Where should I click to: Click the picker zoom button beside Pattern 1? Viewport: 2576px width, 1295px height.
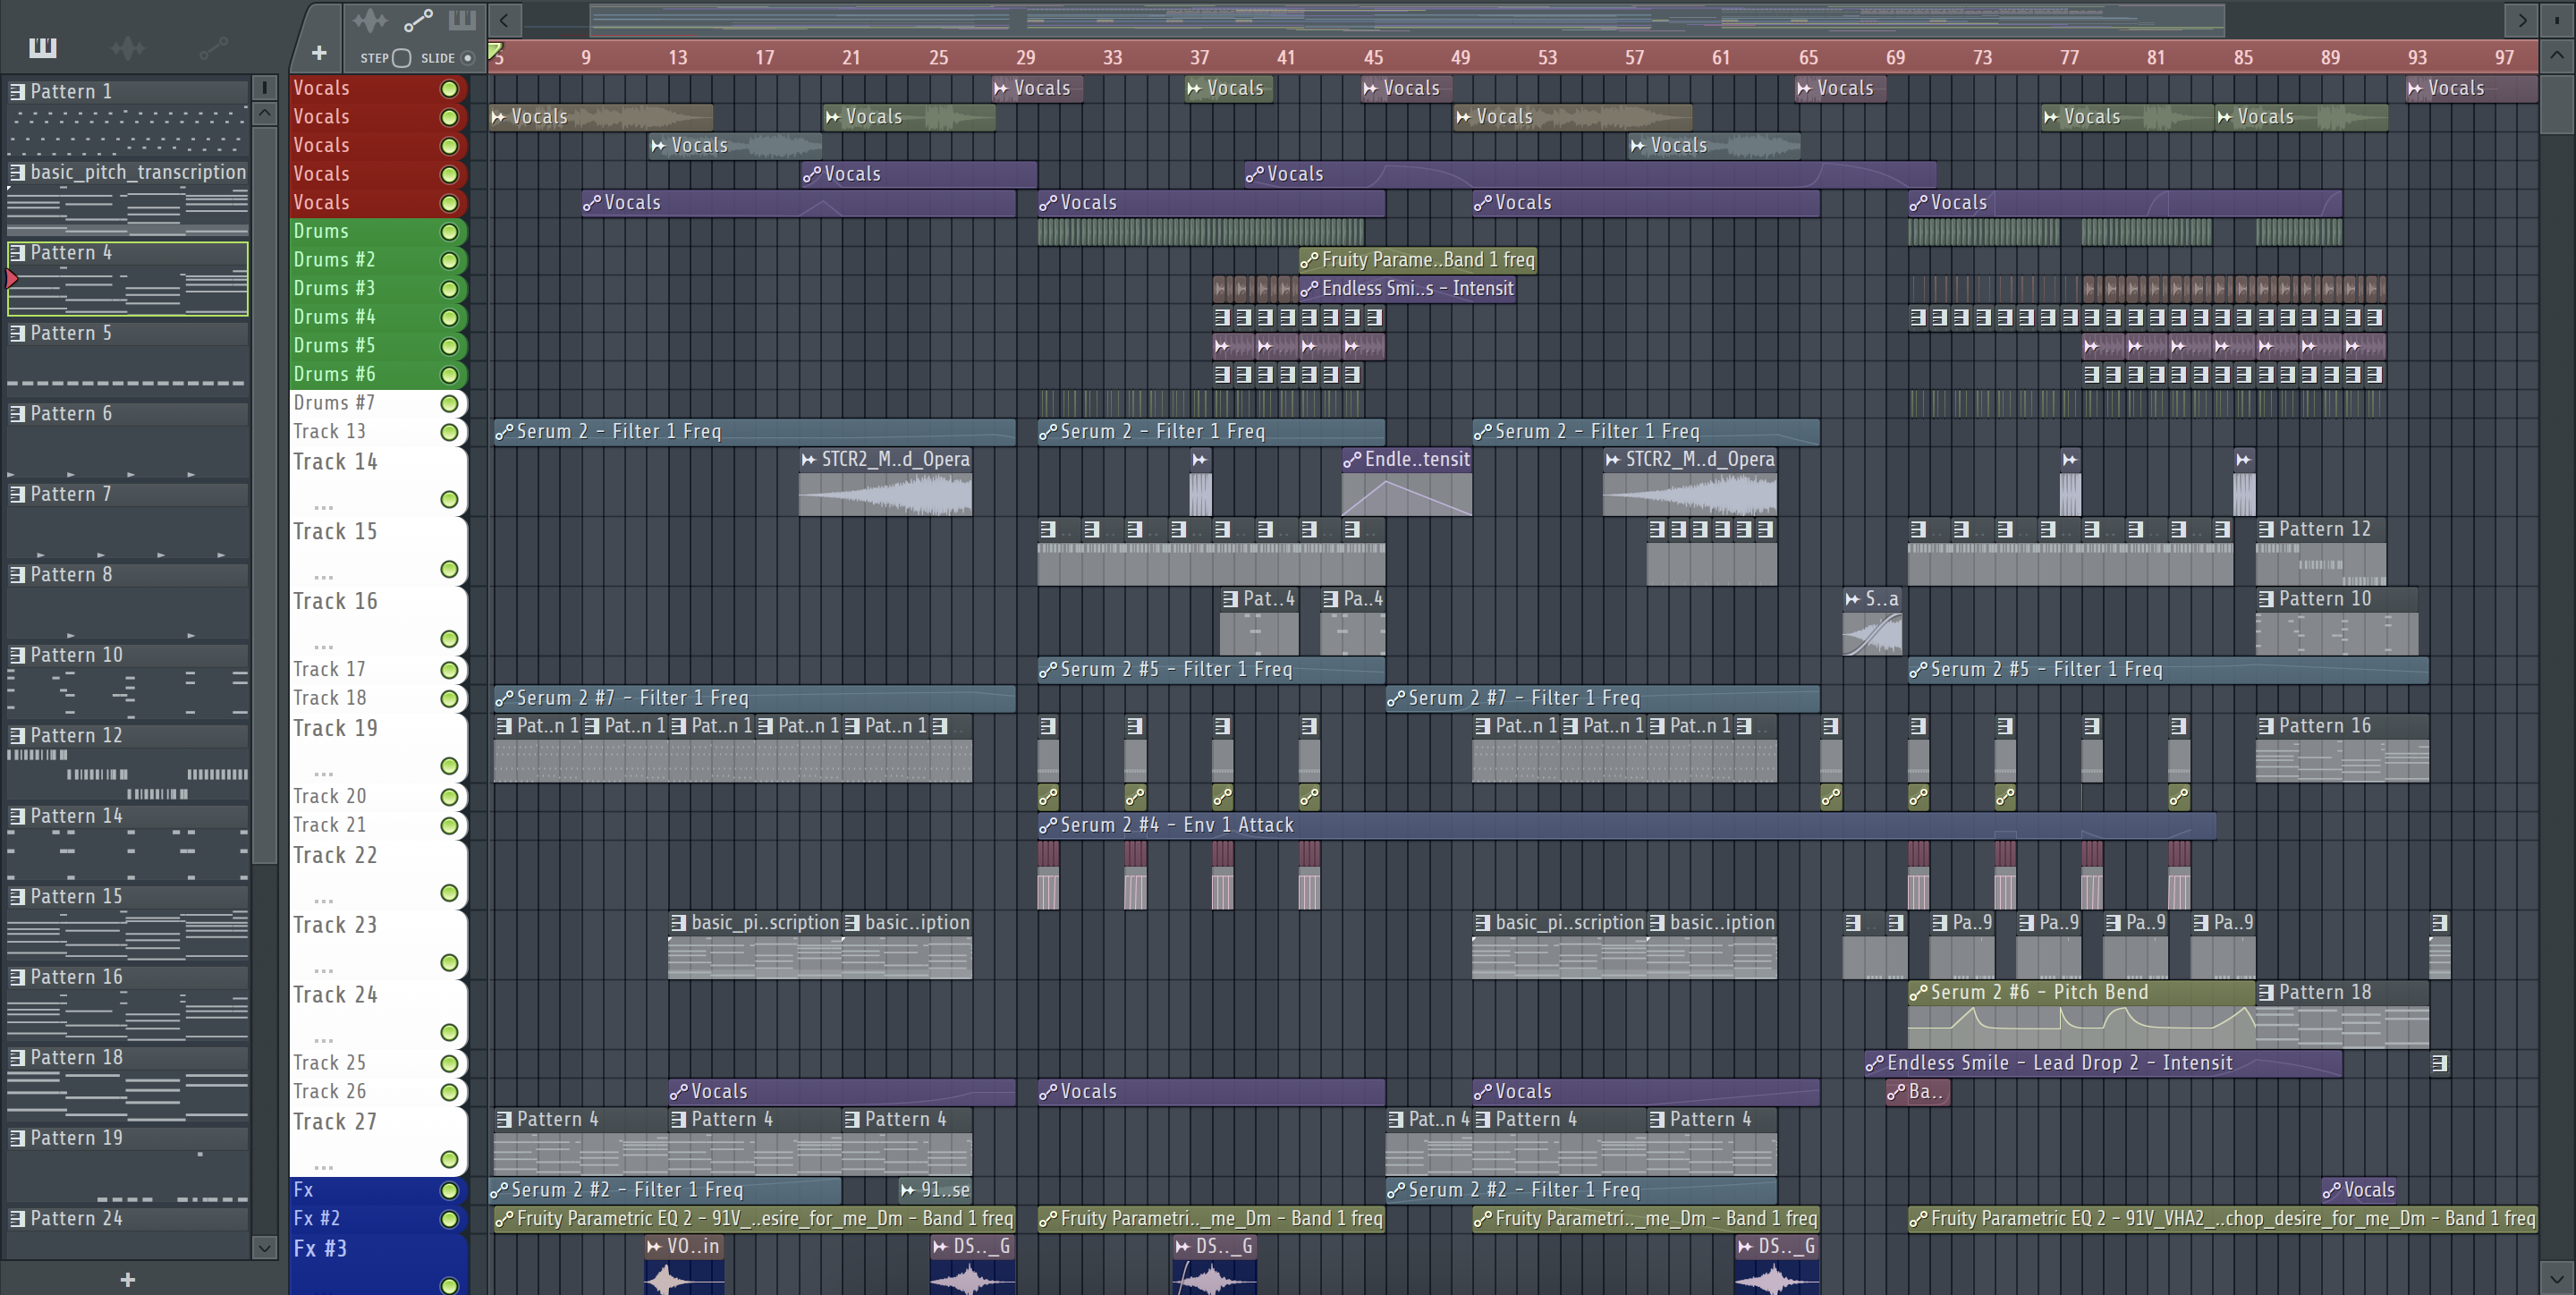click(264, 88)
